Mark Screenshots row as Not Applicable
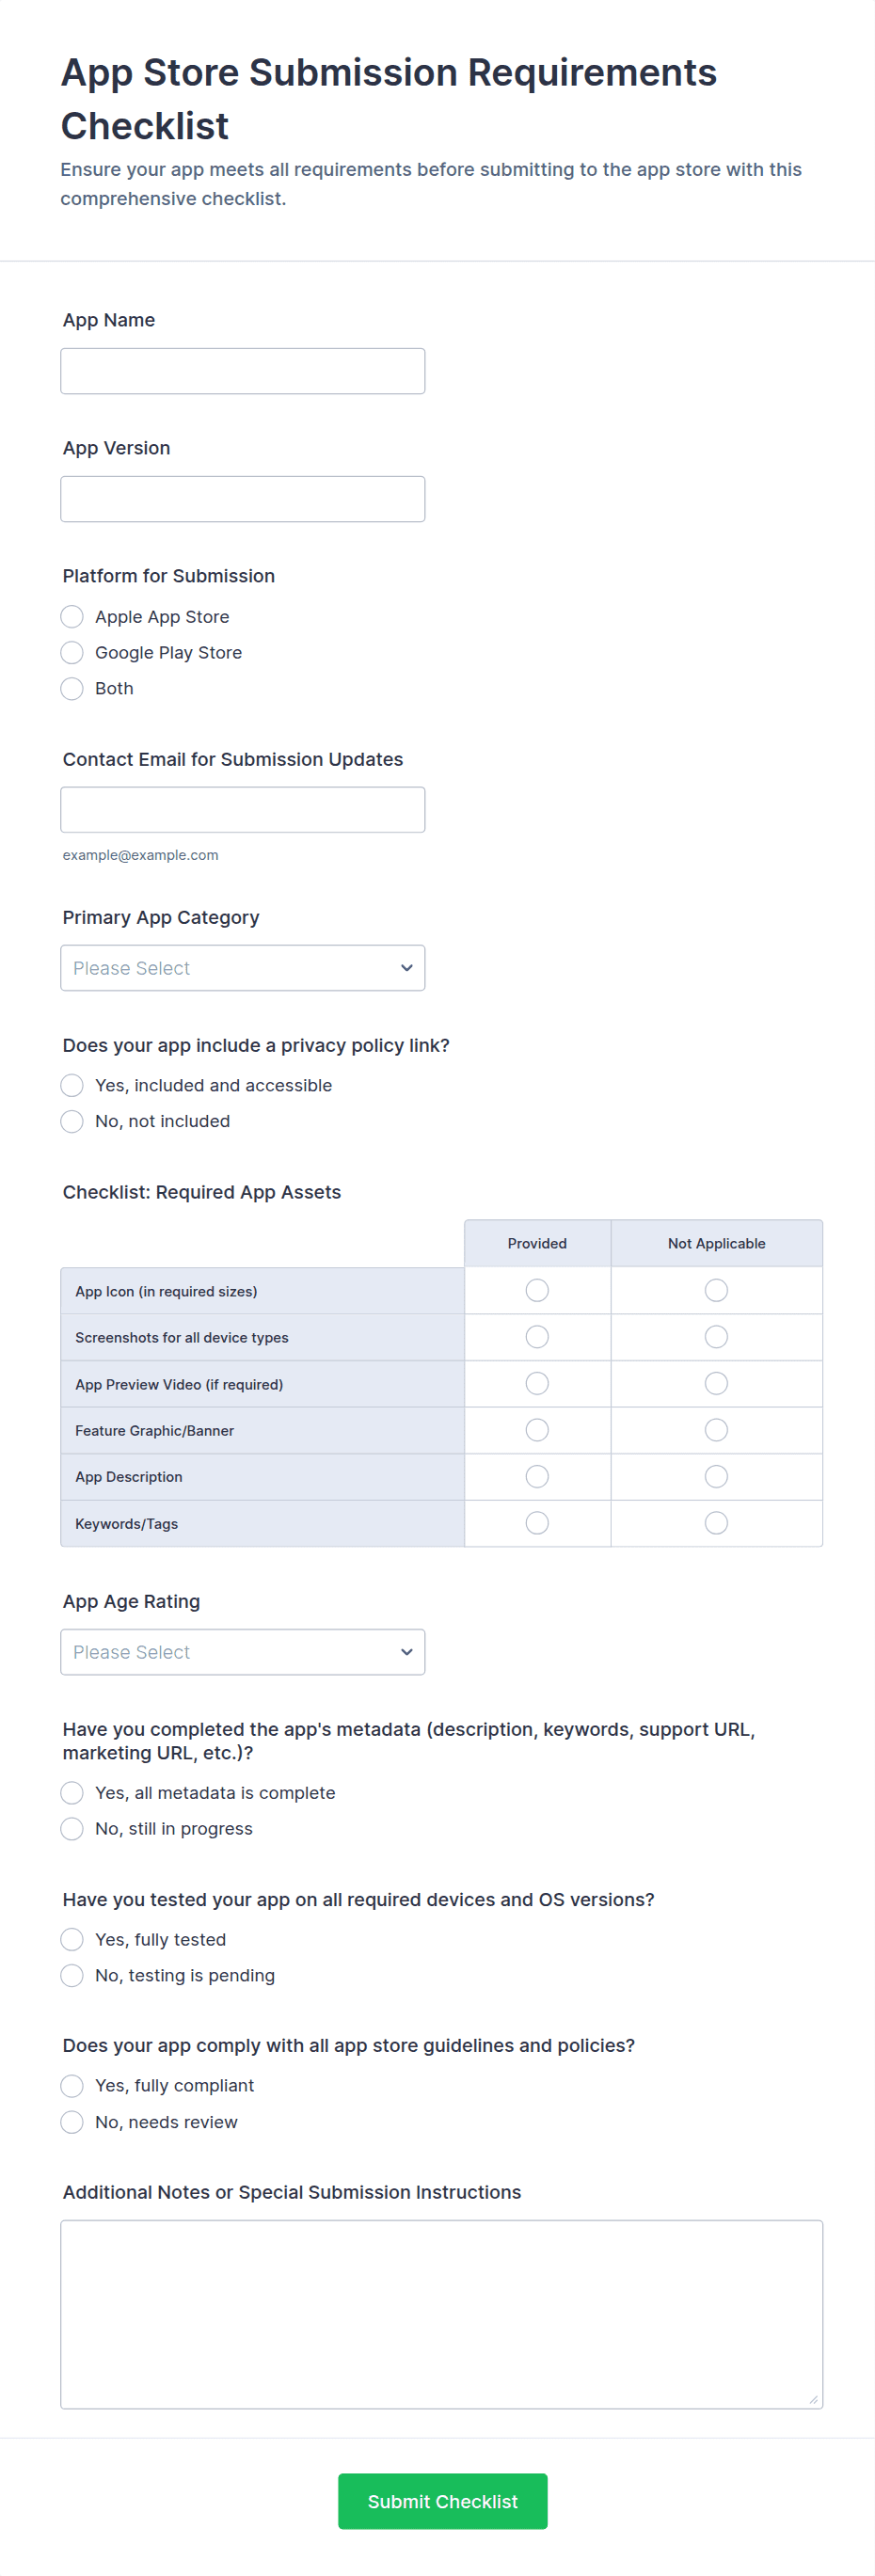Image resolution: width=875 pixels, height=2576 pixels. click(x=716, y=1337)
